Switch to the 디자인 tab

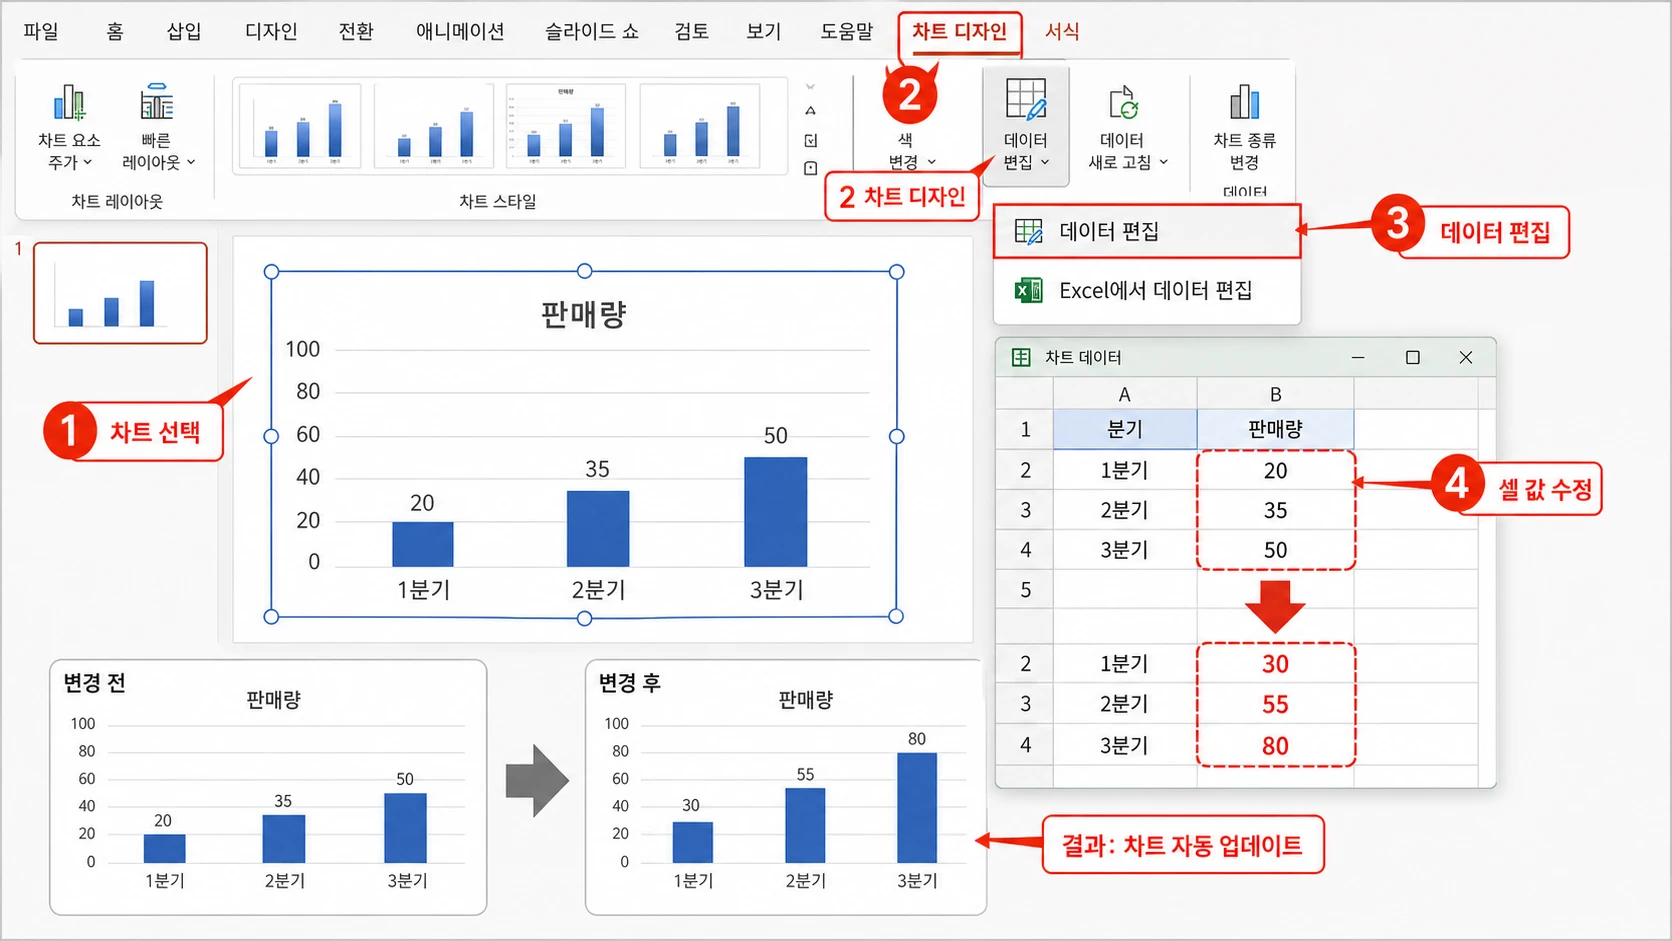pyautogui.click(x=271, y=31)
